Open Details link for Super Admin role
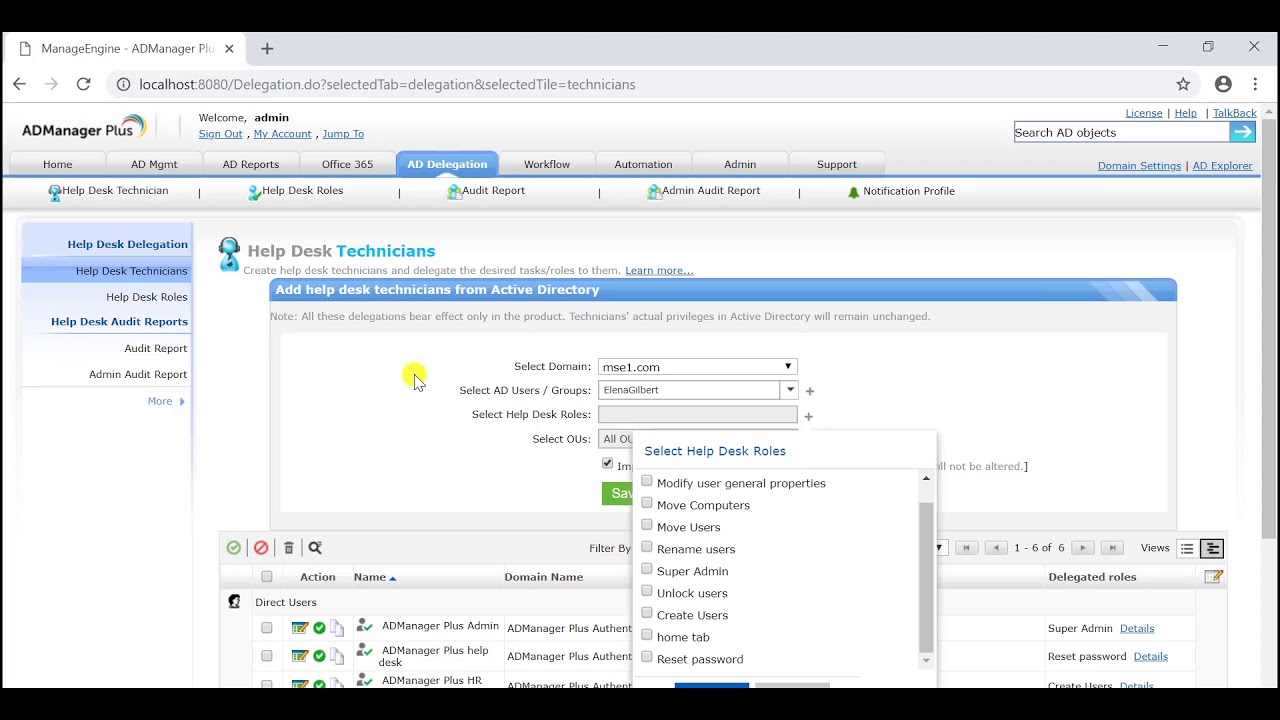 [x=1137, y=628]
